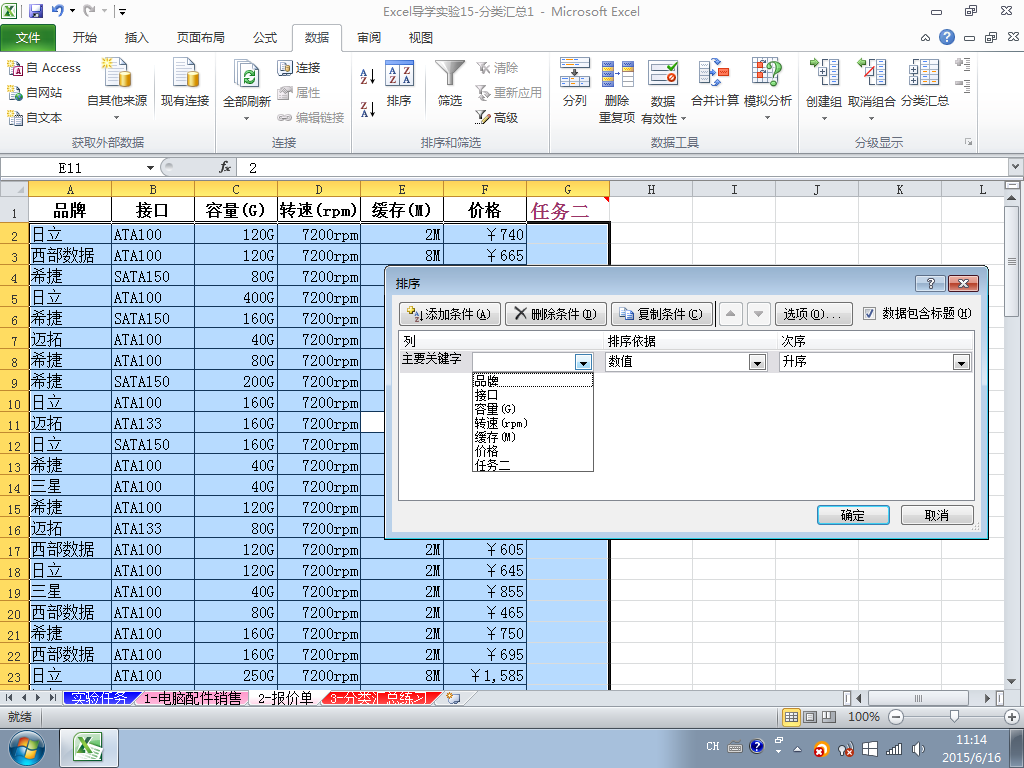The width and height of the screenshot is (1024, 768).
Task: Import data from web (自网站)
Action: pos(35,93)
